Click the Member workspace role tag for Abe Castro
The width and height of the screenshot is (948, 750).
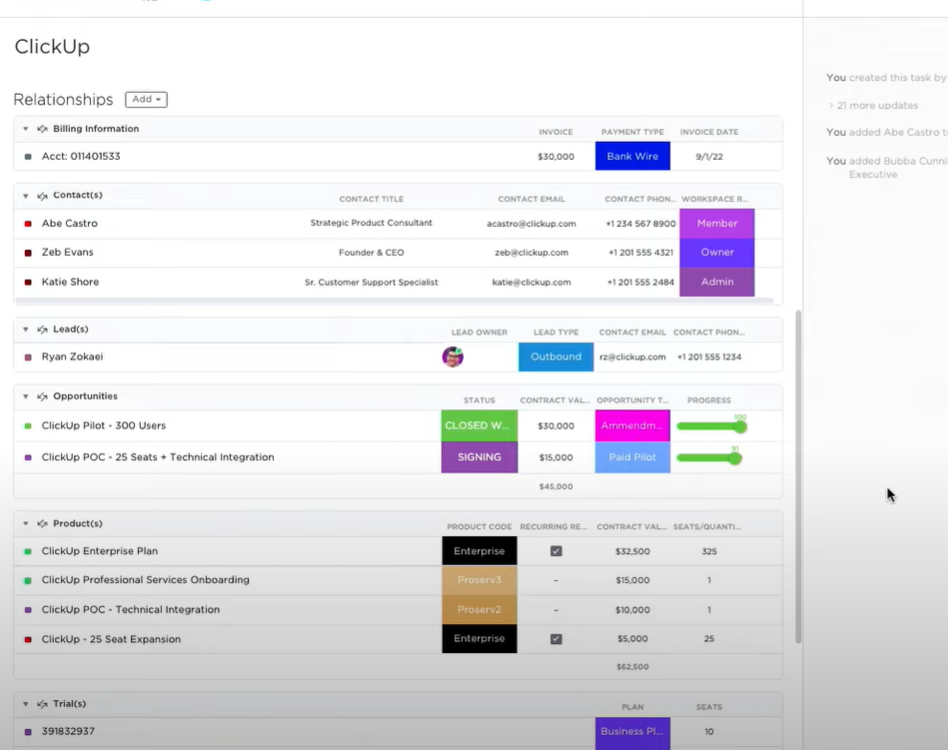pos(717,224)
